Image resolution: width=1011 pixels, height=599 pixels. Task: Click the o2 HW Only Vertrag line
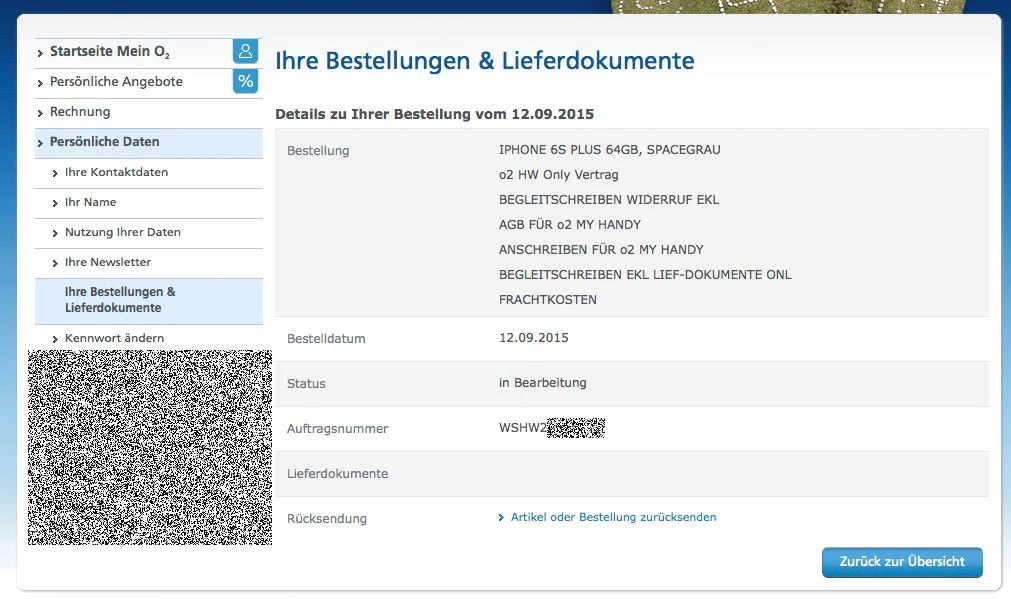(558, 175)
